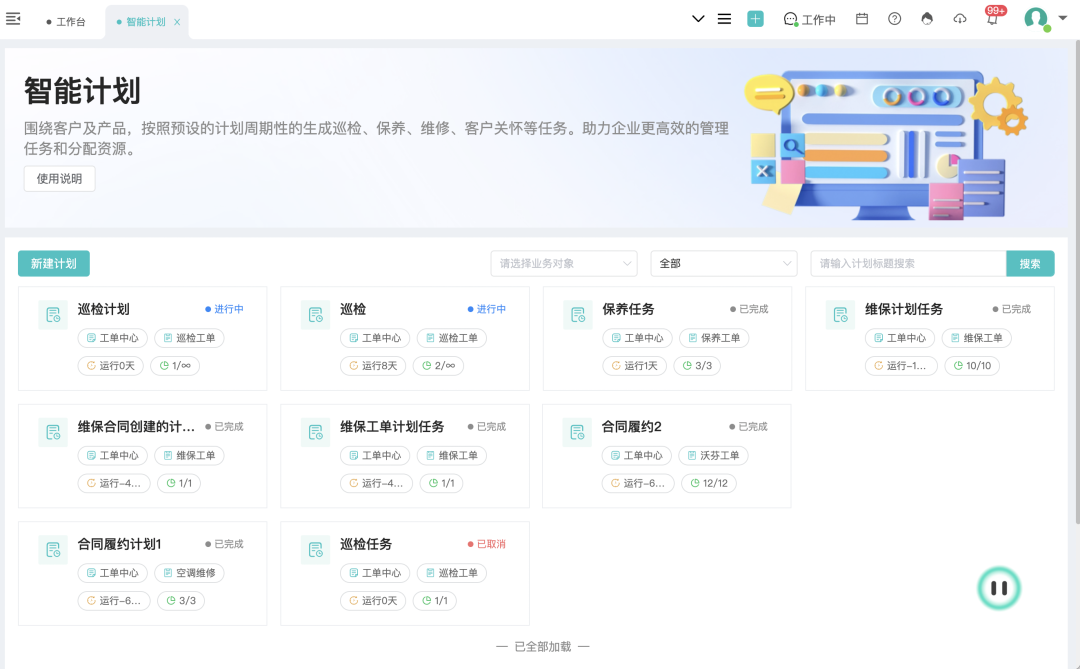Open the help question-mark icon
Screen dimensions: 1080x669
click(894, 18)
